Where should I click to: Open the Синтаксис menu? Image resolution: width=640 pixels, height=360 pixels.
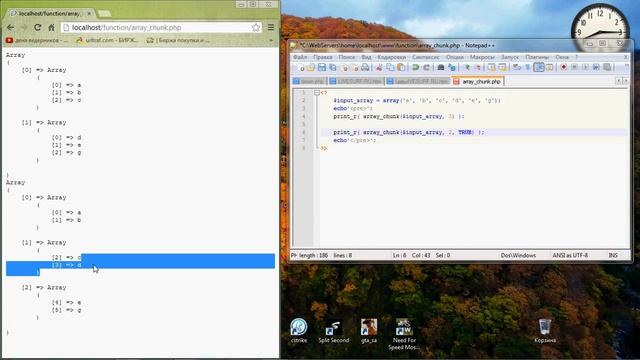click(x=426, y=57)
